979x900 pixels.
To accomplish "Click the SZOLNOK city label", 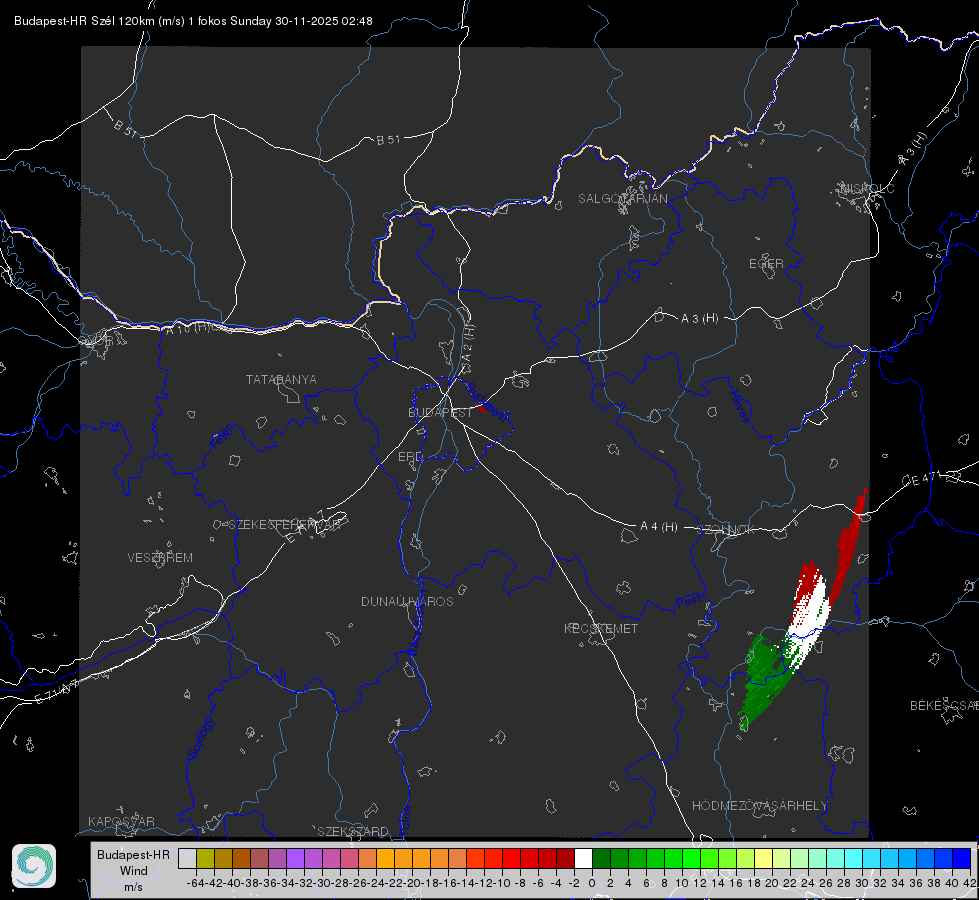I will point(726,529).
